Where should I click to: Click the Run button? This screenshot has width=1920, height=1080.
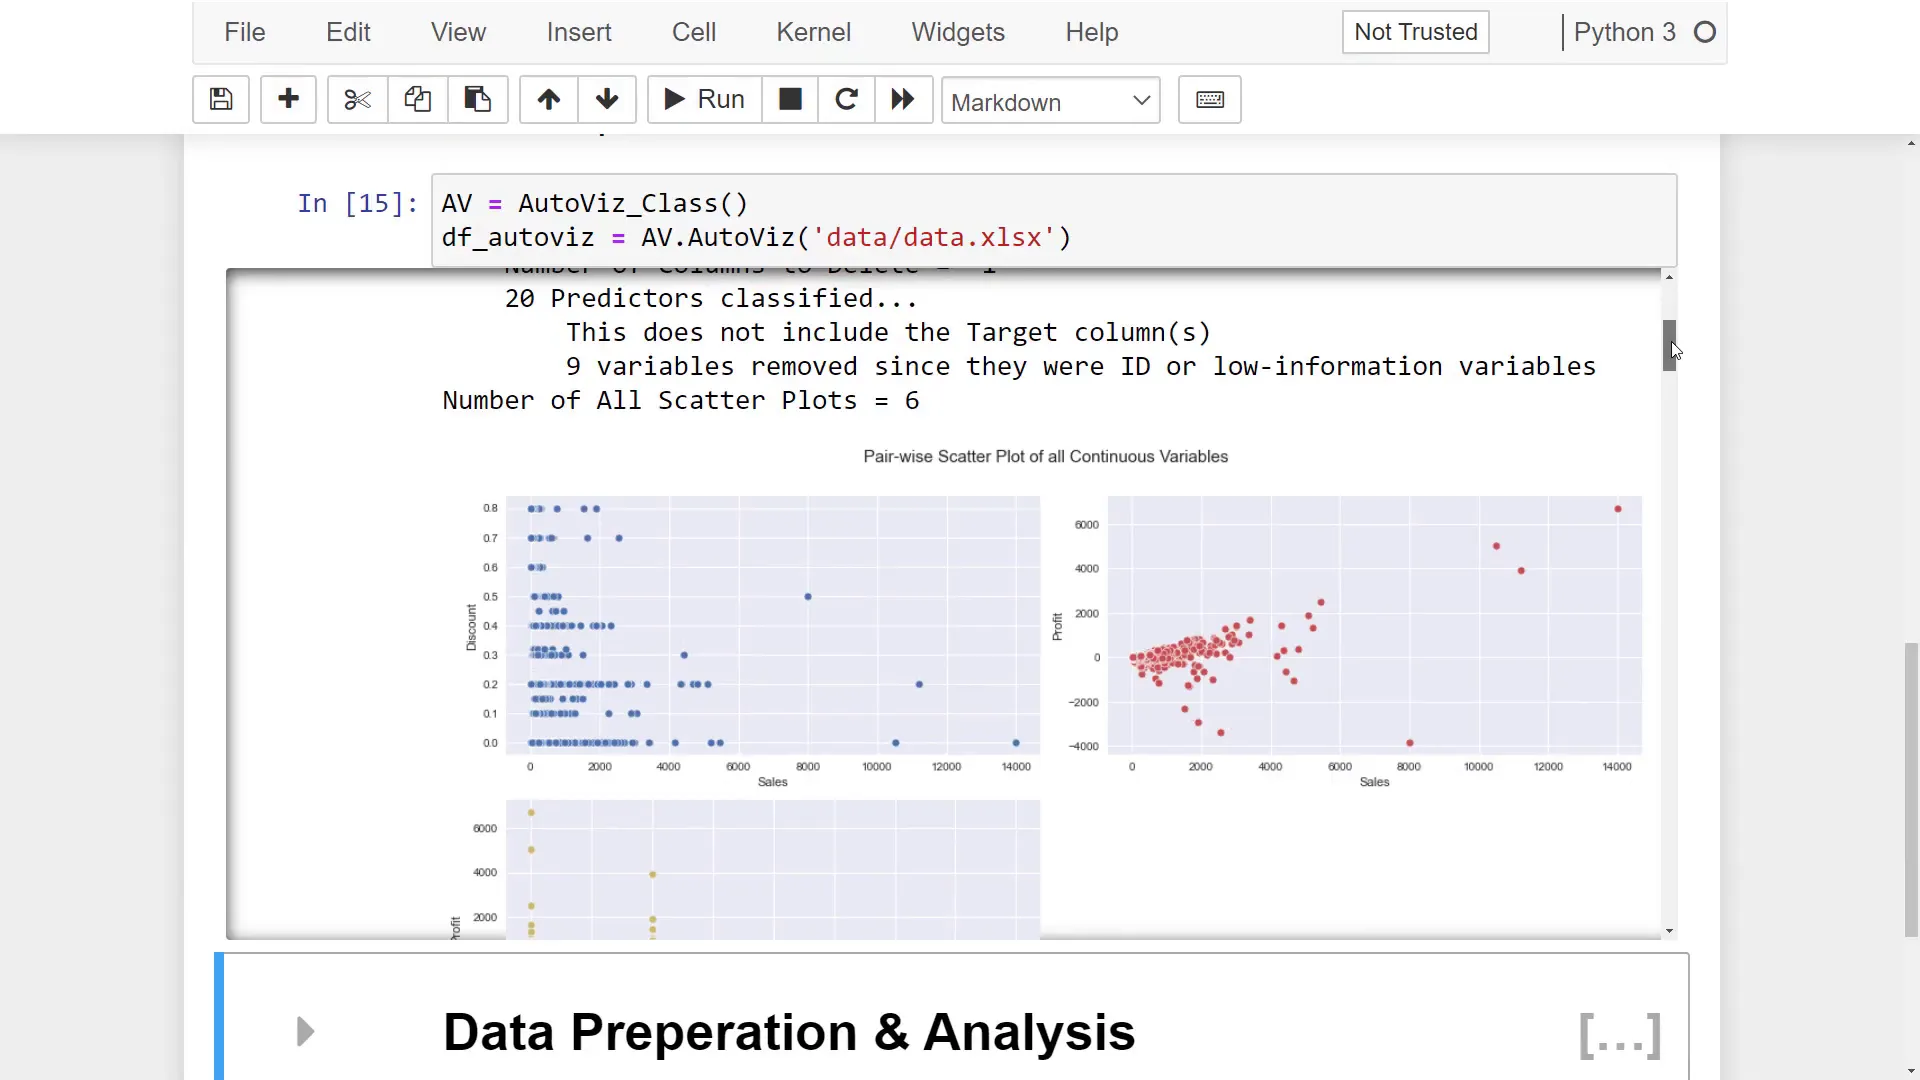[704, 100]
